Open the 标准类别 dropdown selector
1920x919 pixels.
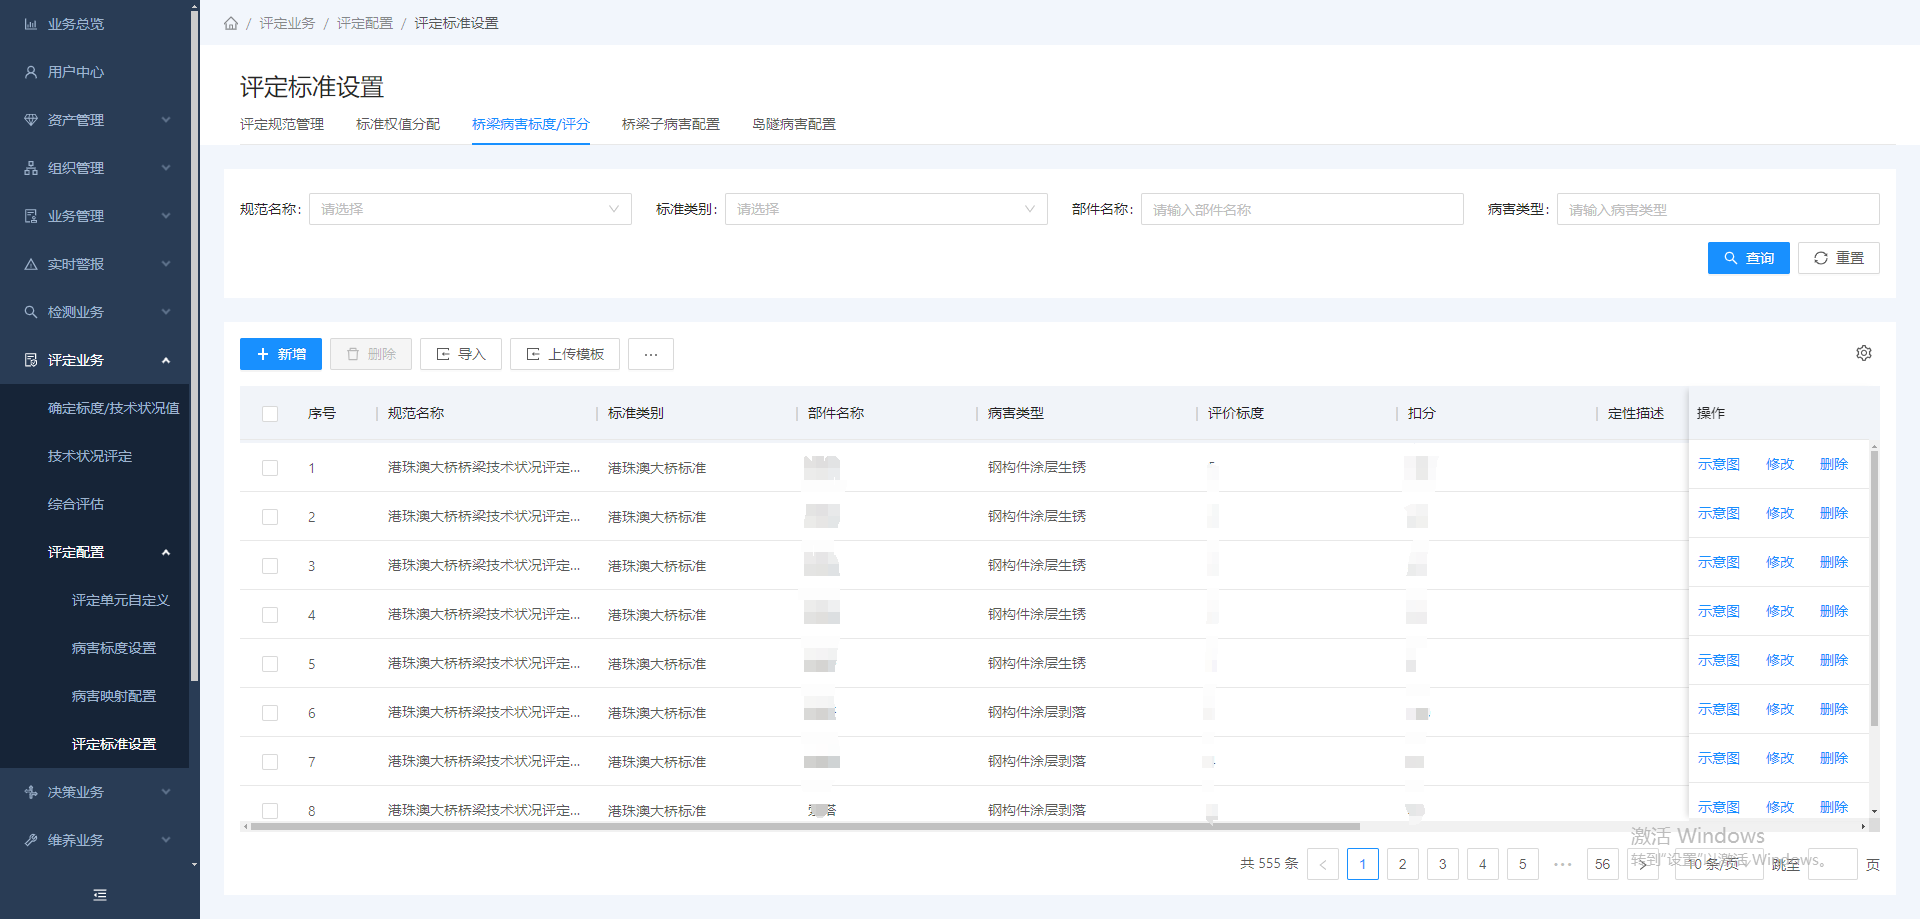tap(886, 209)
